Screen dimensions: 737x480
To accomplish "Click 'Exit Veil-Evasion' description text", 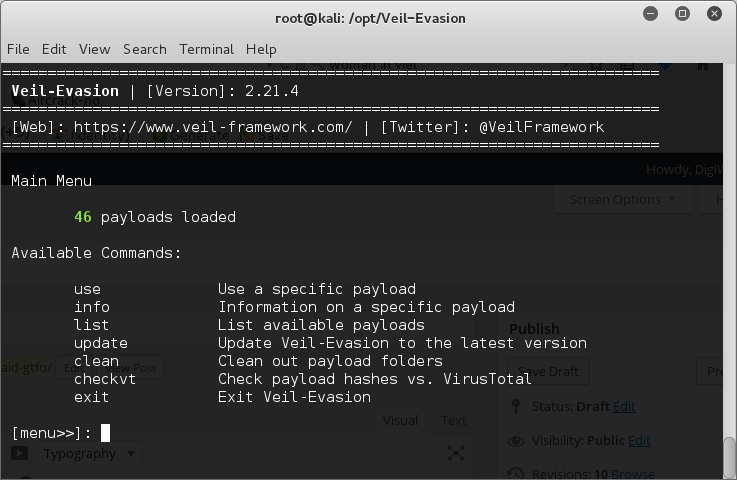I will [294, 397].
